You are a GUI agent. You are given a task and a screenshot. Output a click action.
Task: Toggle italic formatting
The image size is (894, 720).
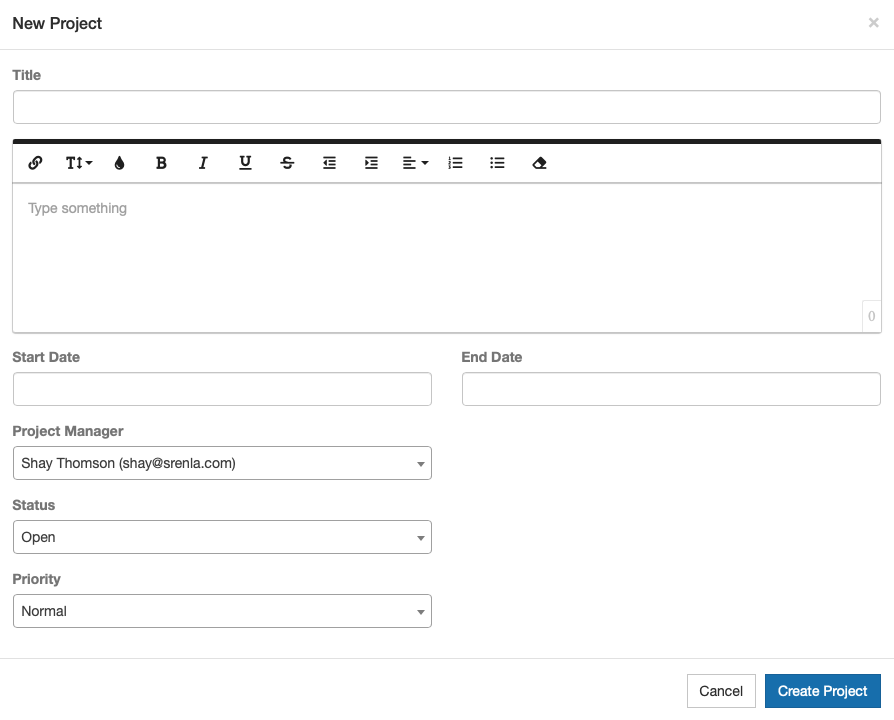click(x=203, y=163)
